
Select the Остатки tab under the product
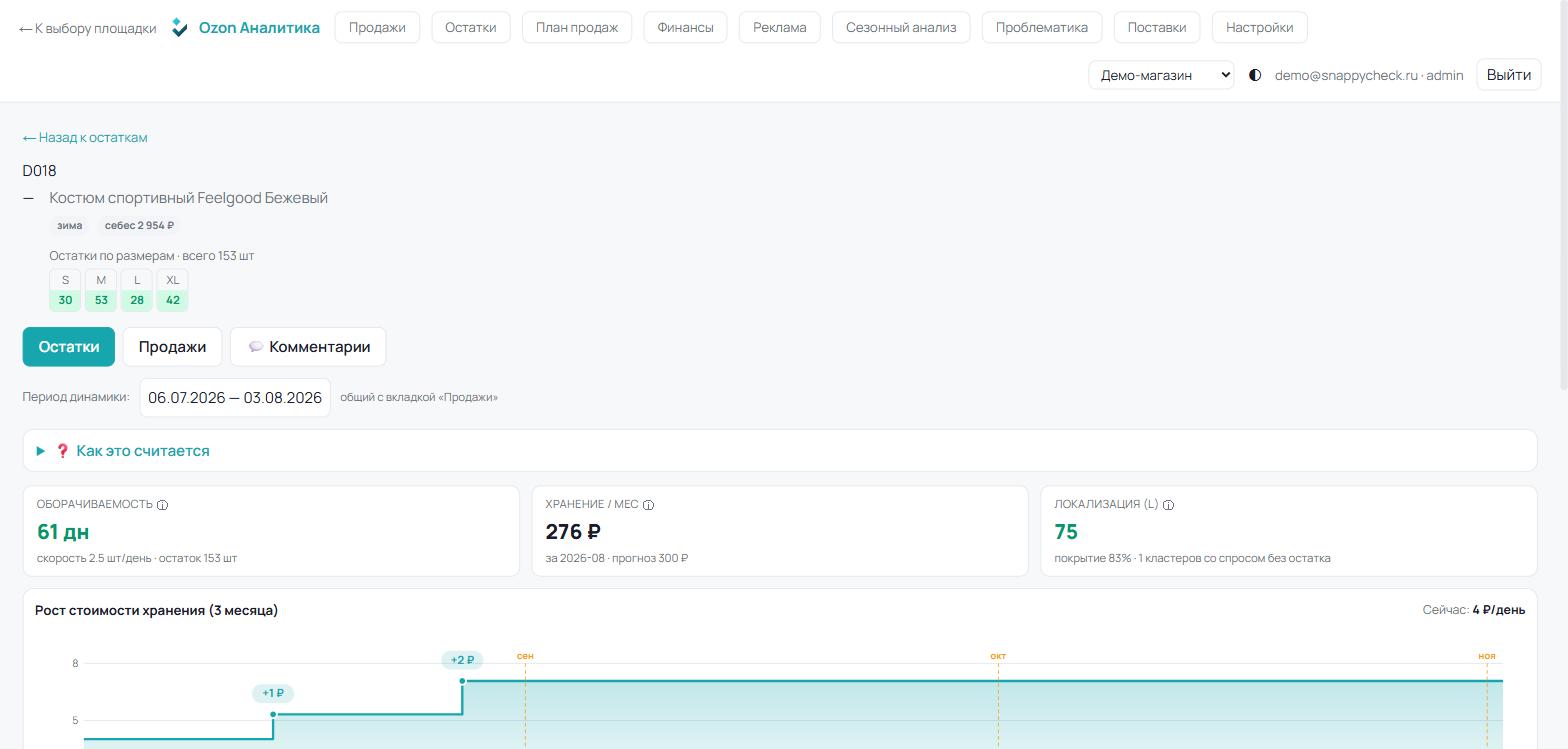[69, 347]
